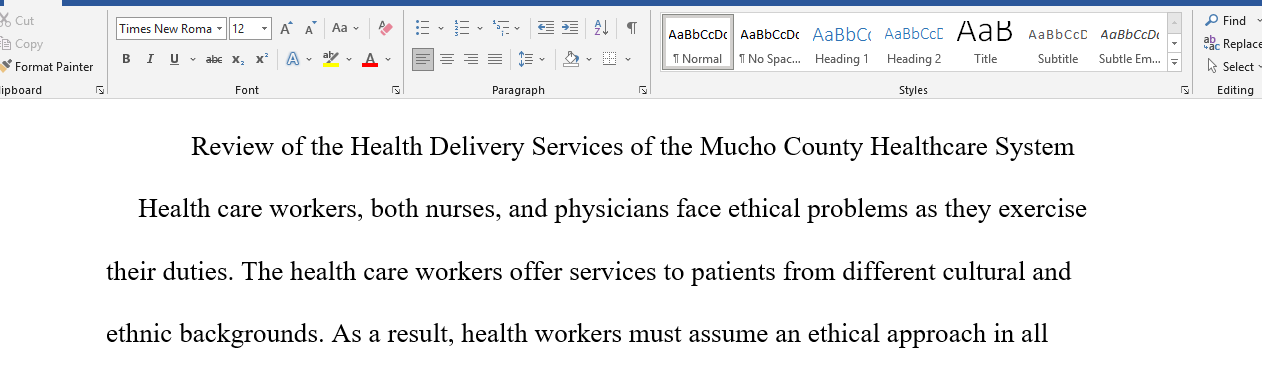Apply the Heading 1 style
Screen dimensions: 1262x384
pyautogui.click(x=842, y=42)
